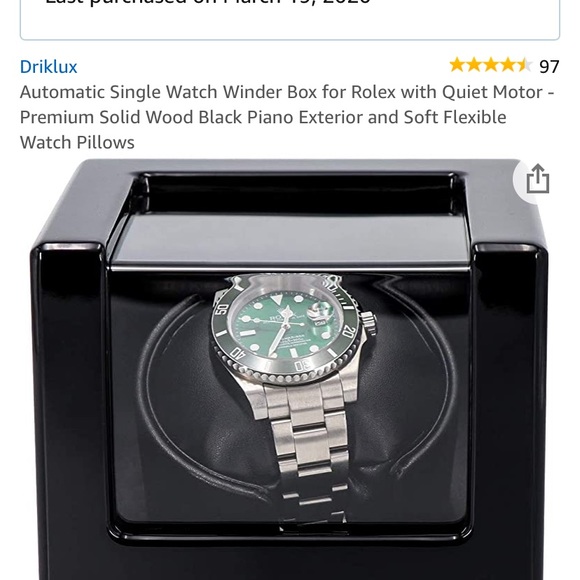Click the half-filled fifth rating star
The height and width of the screenshot is (580, 580).
(x=524, y=65)
